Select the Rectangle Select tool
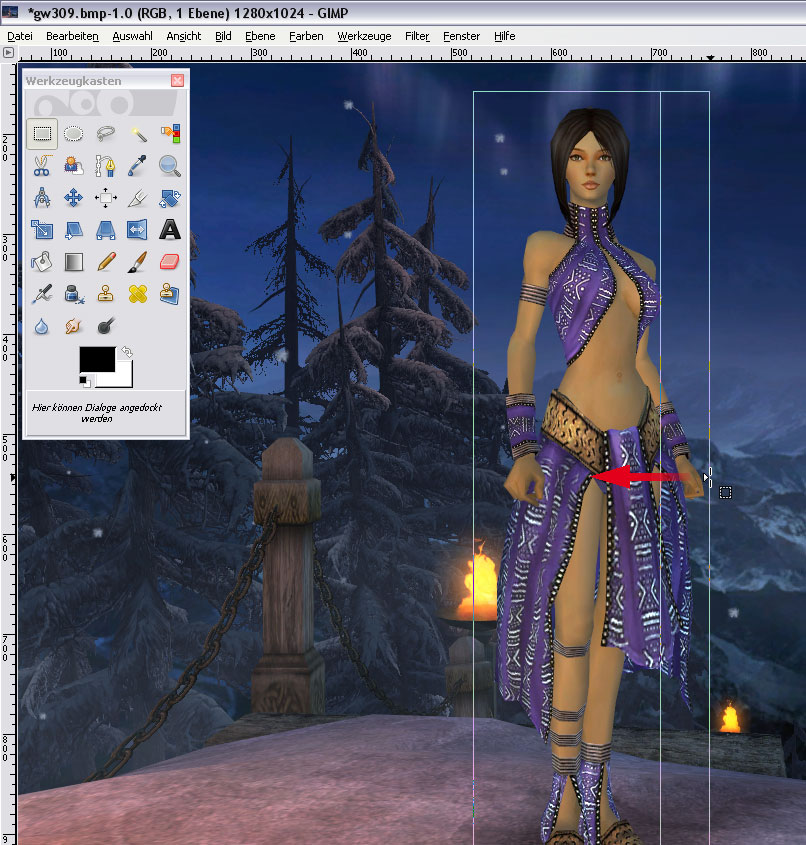The height and width of the screenshot is (845, 806). (41, 133)
